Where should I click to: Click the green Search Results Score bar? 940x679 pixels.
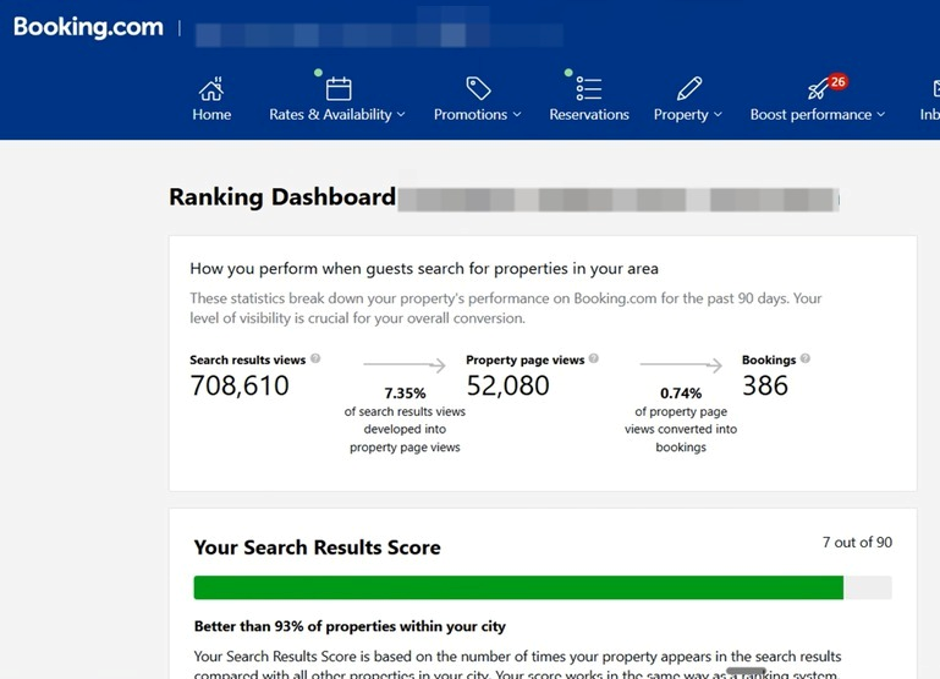tap(519, 587)
